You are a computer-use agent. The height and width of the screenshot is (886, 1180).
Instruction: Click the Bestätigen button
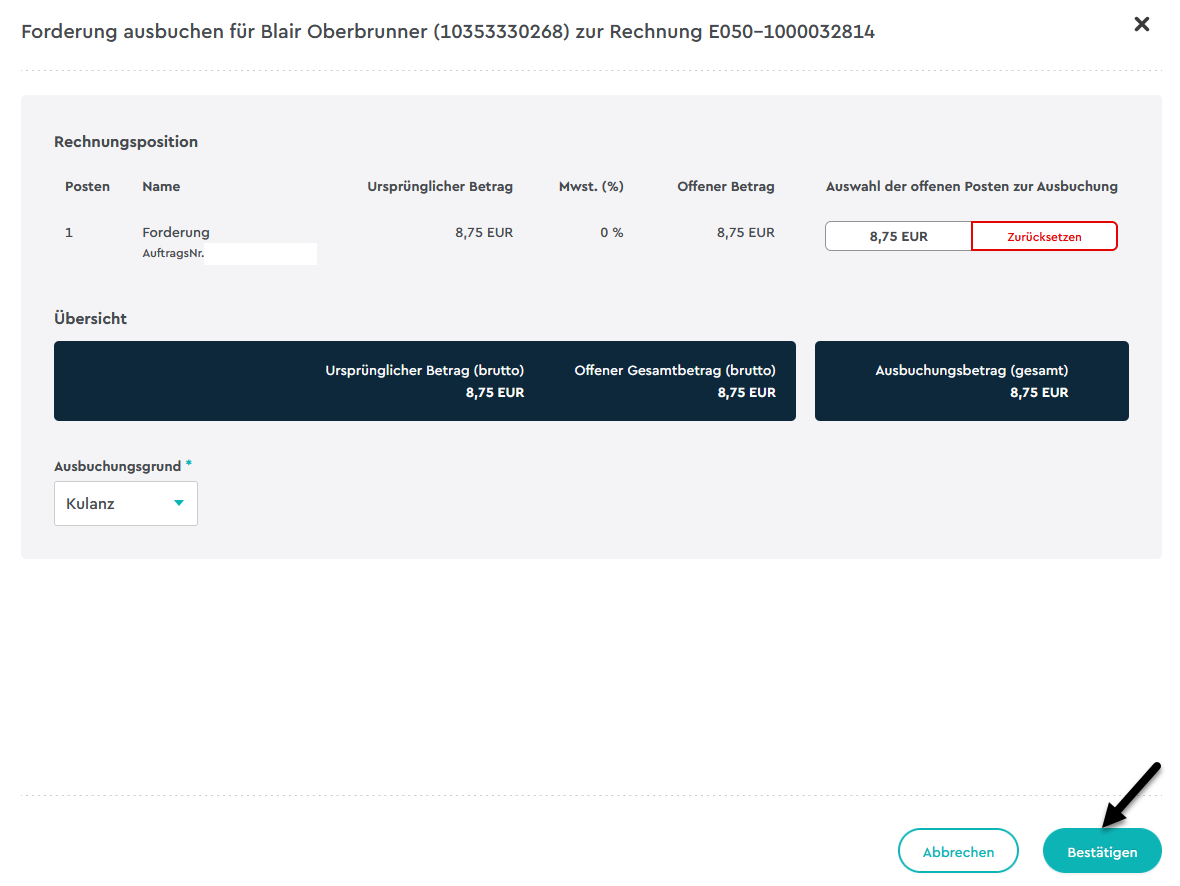[1102, 851]
